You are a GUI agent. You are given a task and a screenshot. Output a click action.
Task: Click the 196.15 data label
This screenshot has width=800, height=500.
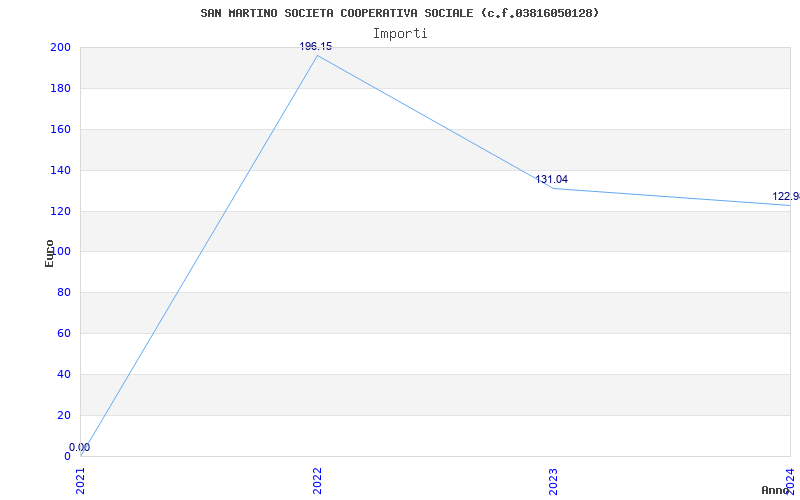(315, 46)
